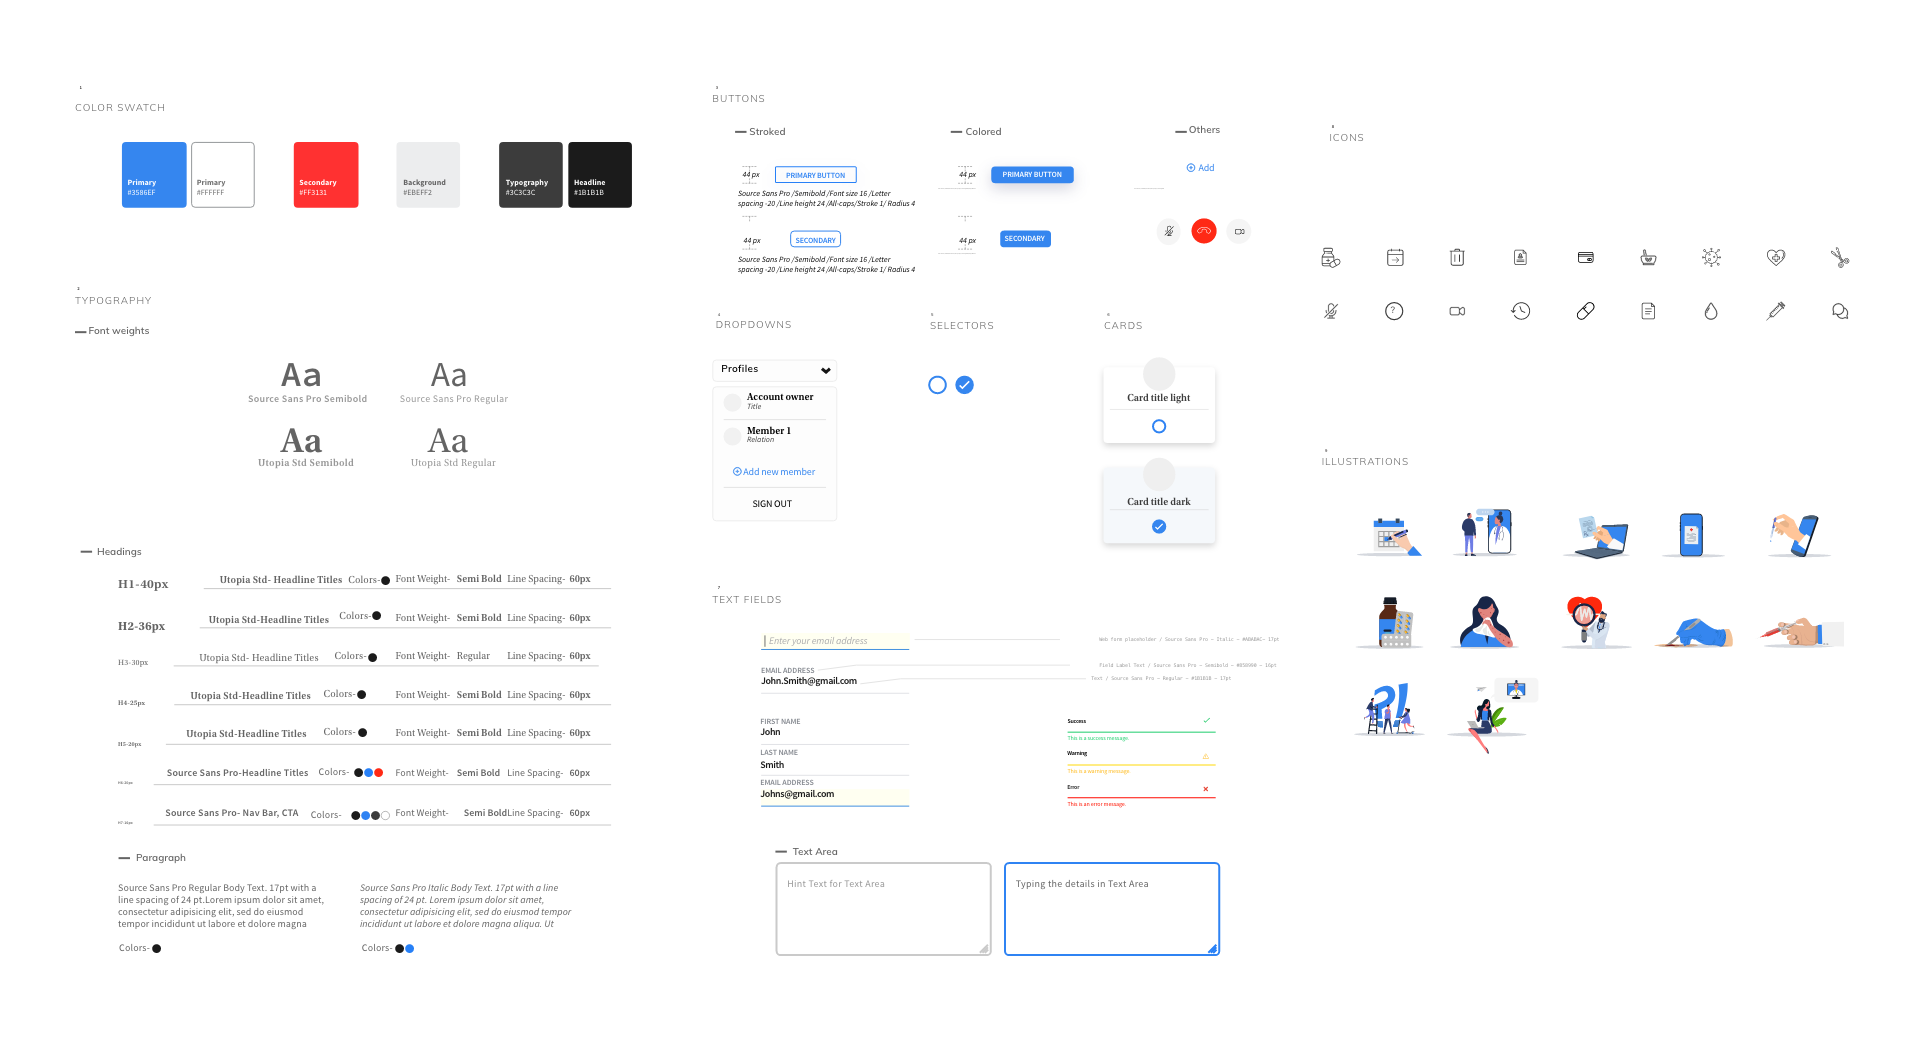The width and height of the screenshot is (1920, 1041).
Task: Click the credit card icon
Action: pos(1586,257)
